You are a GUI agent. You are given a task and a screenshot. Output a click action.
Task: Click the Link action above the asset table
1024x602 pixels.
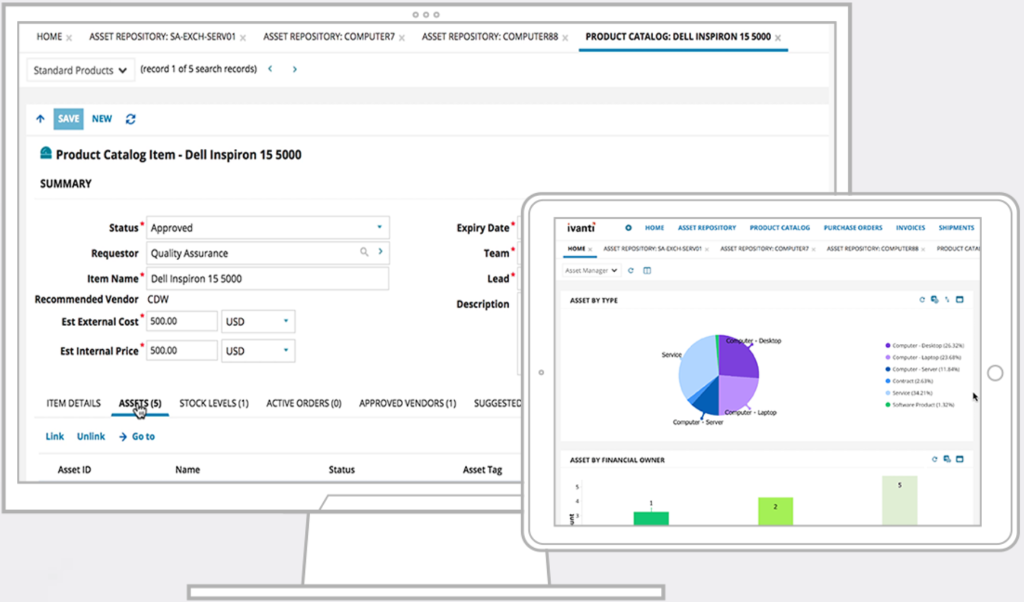tap(55, 436)
